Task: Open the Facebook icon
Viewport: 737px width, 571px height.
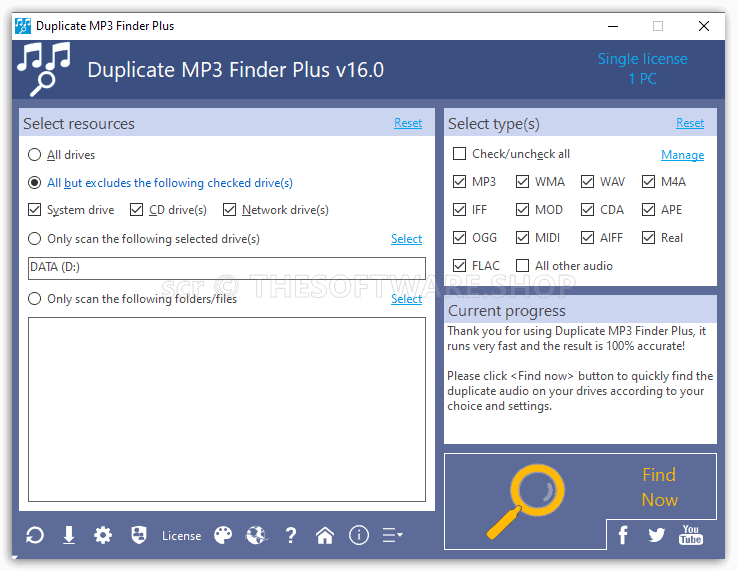Action: (623, 535)
